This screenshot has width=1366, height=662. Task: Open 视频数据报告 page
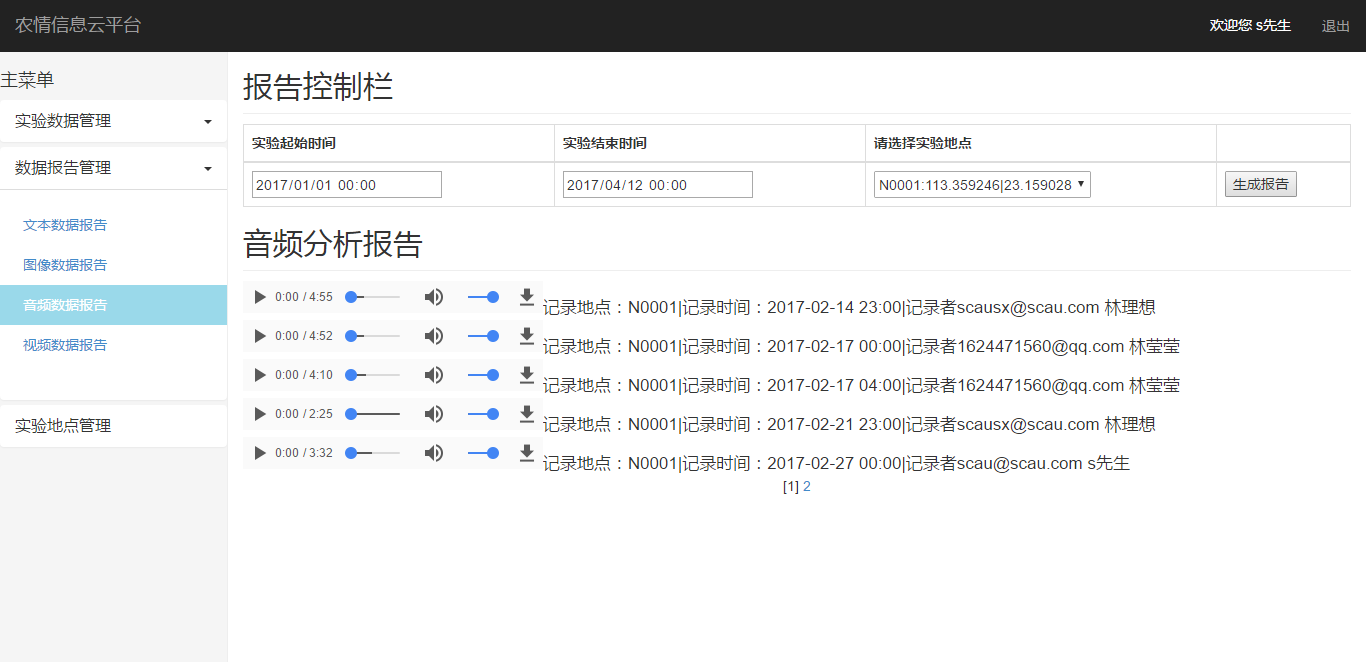pyautogui.click(x=65, y=345)
